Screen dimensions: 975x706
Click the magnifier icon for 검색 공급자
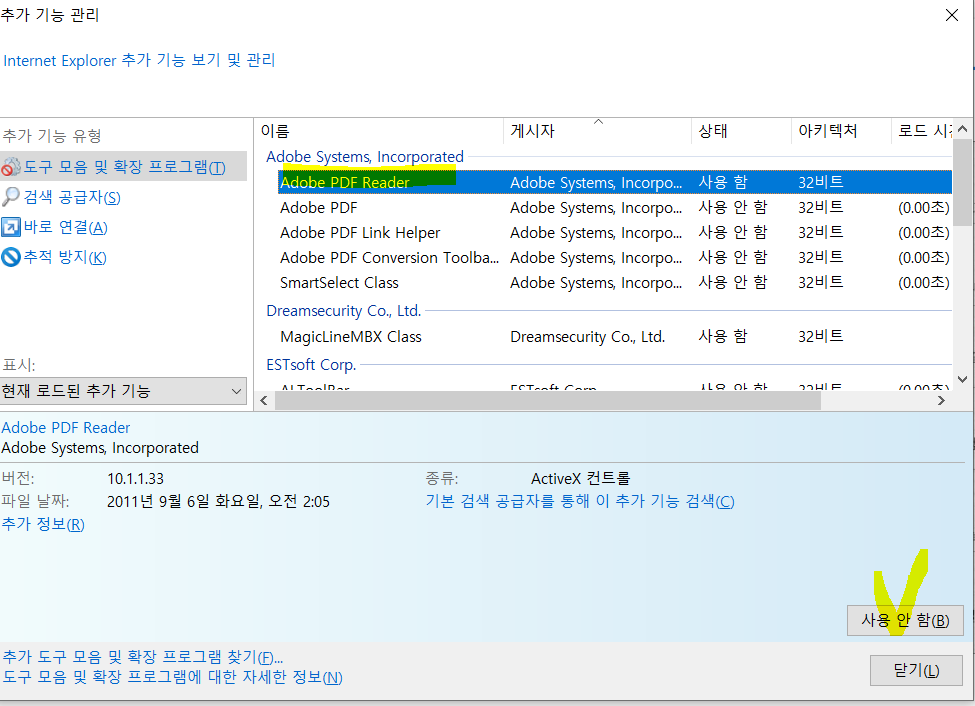click(11, 197)
